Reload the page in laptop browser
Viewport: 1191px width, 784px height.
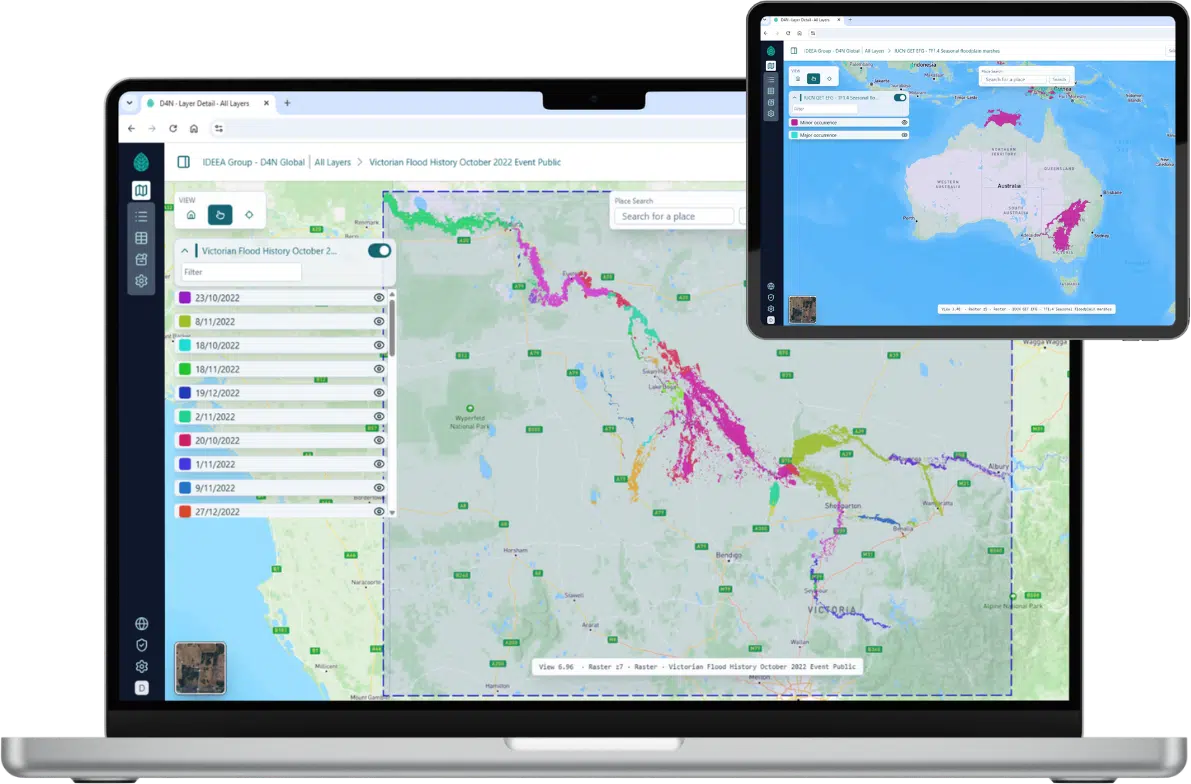[173, 128]
